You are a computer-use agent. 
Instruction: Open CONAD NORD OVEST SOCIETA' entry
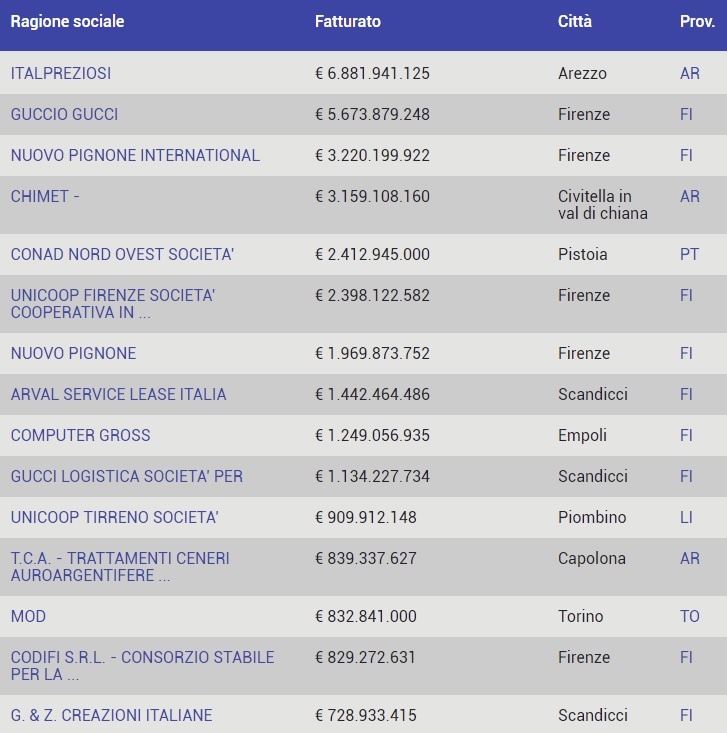pos(122,254)
